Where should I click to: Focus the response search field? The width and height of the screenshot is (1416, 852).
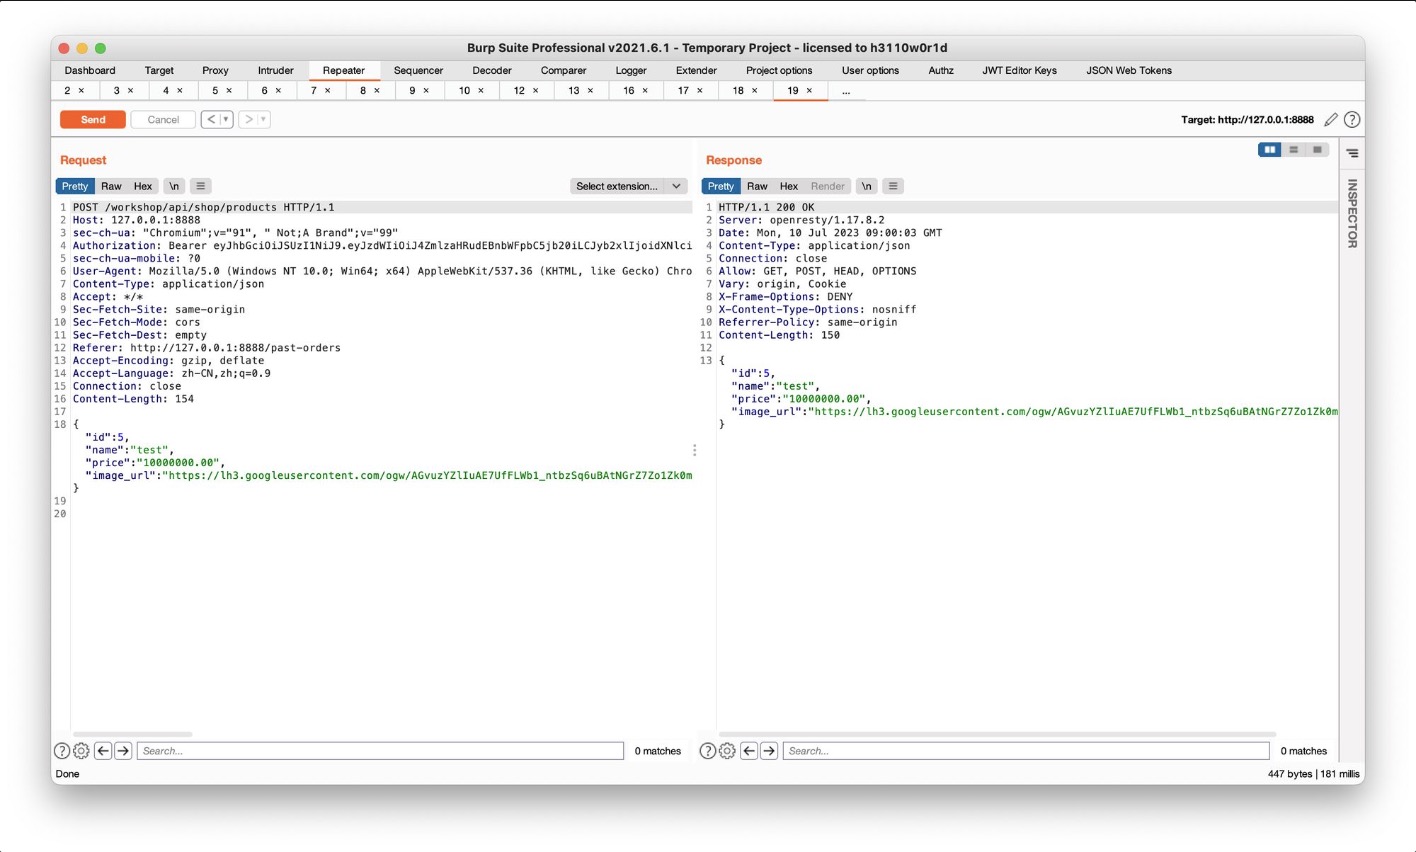click(1026, 751)
